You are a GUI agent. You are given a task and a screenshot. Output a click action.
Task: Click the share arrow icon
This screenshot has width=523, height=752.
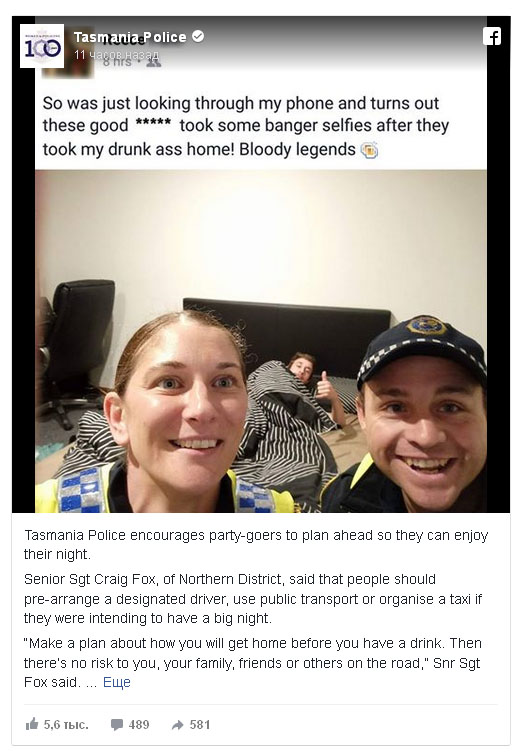click(178, 725)
